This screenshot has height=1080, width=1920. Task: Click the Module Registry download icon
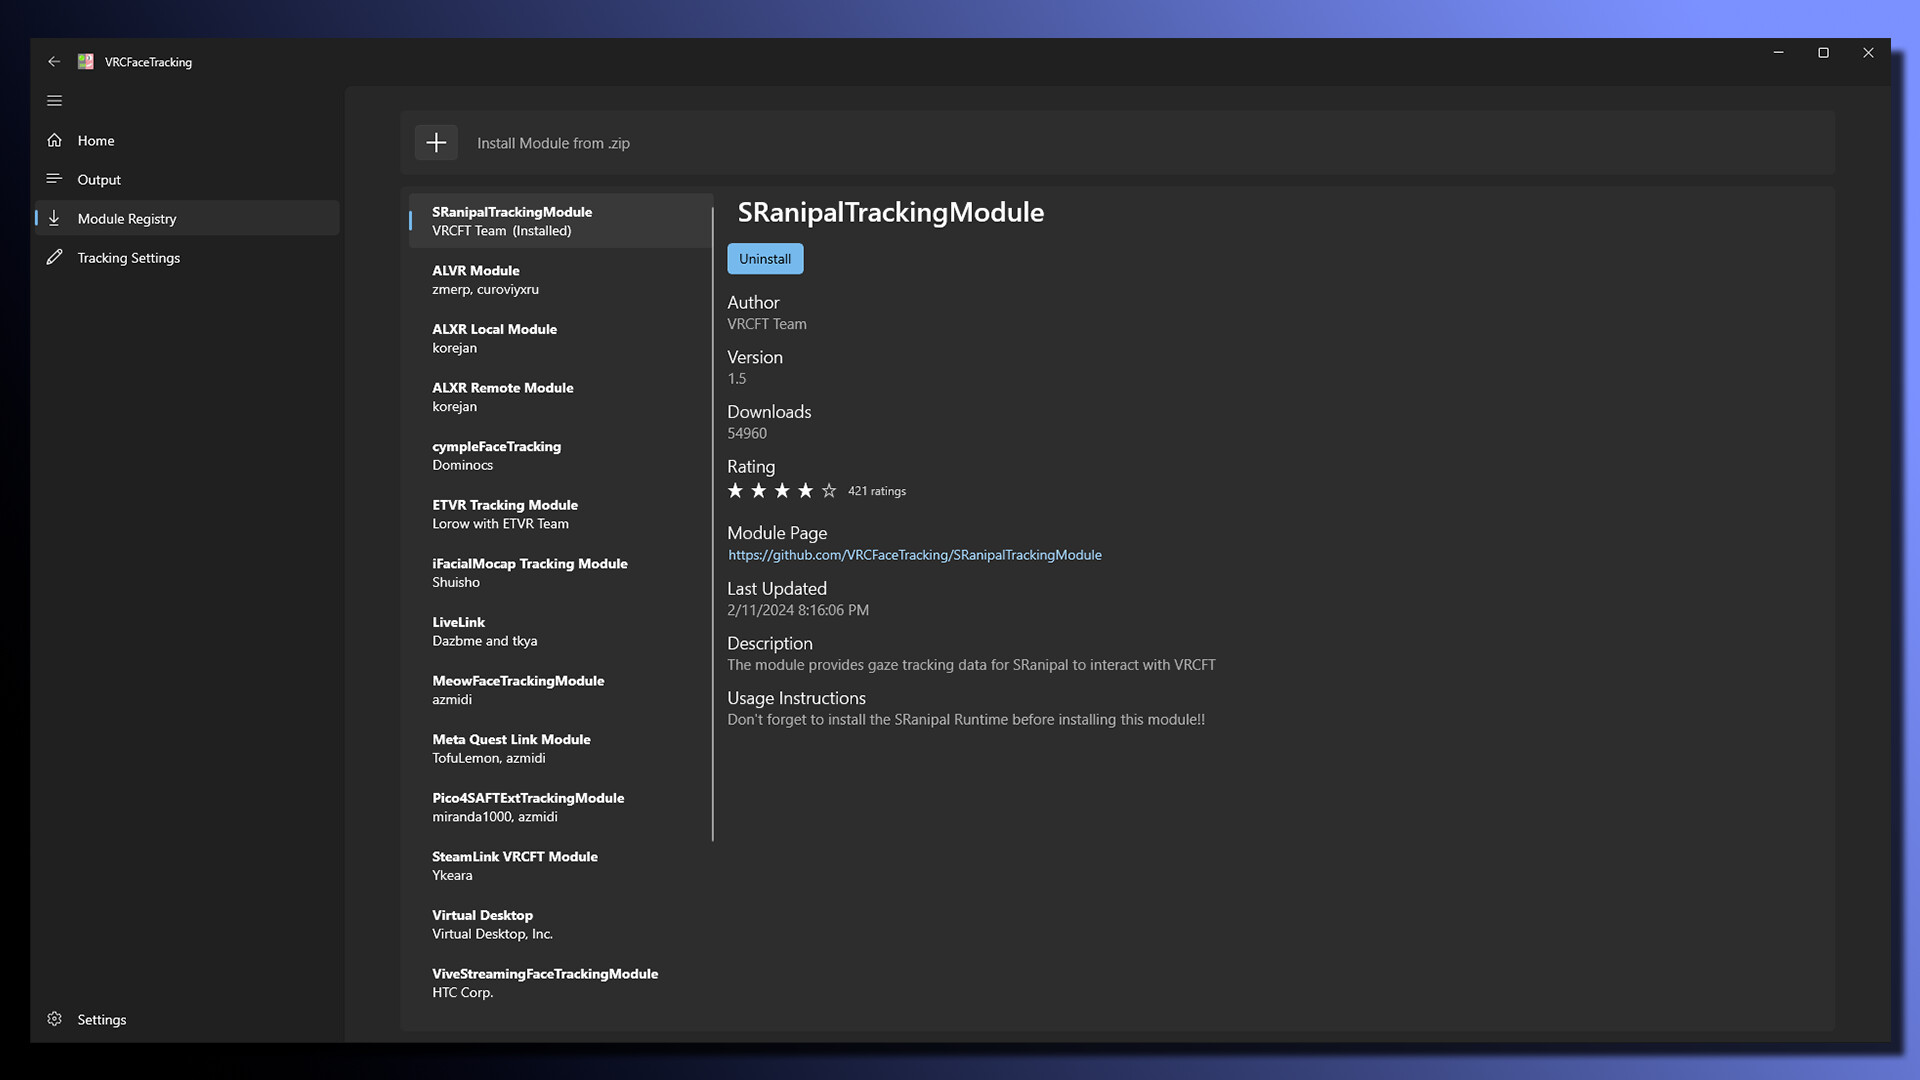(55, 218)
